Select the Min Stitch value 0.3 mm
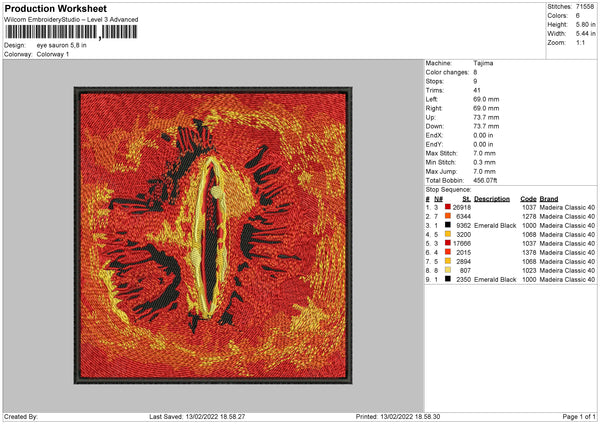This screenshot has height=424, width=600. 484,162
